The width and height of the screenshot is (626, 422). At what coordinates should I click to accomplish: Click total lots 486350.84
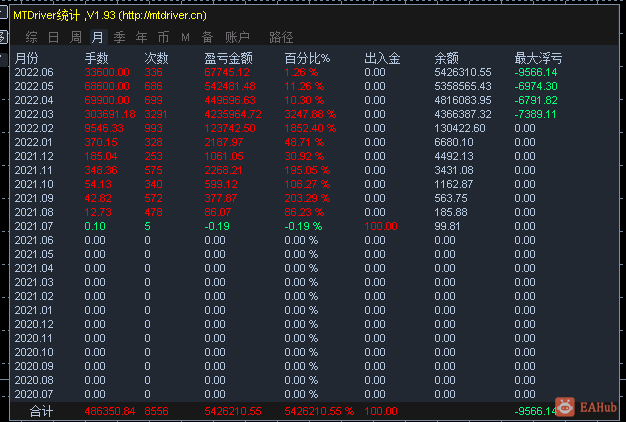pos(110,411)
